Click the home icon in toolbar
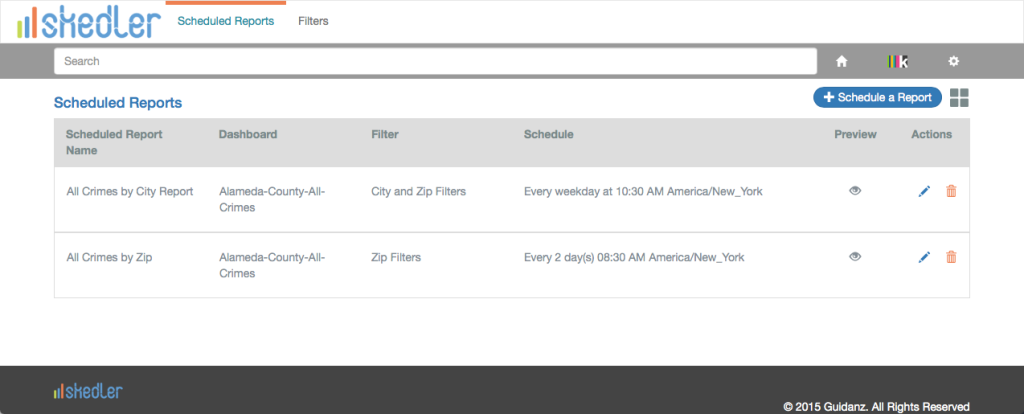 tap(842, 61)
